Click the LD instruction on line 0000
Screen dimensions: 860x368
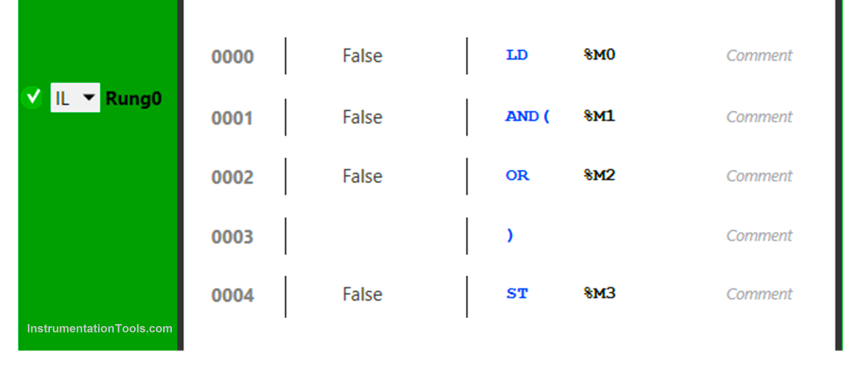pos(517,55)
